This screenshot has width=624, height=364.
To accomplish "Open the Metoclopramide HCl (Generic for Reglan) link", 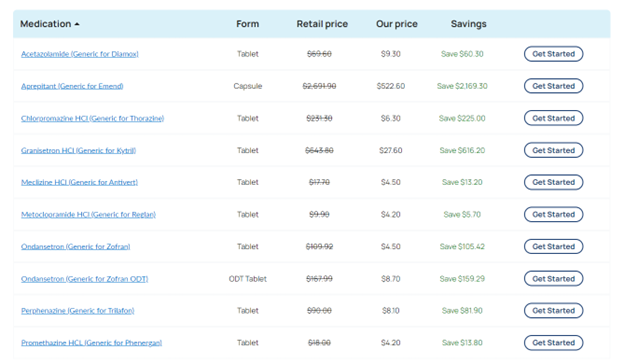I will 88,214.
